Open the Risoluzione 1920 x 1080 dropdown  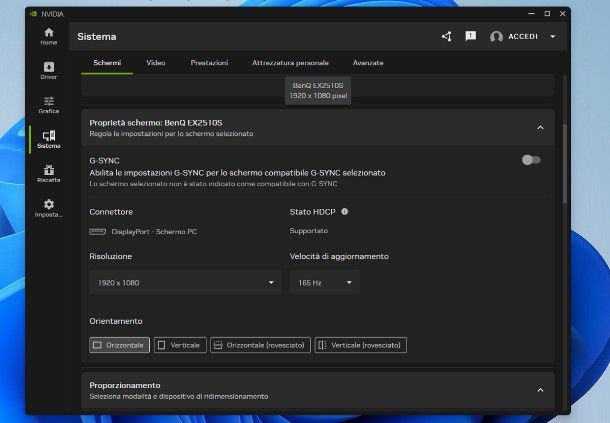click(x=185, y=283)
